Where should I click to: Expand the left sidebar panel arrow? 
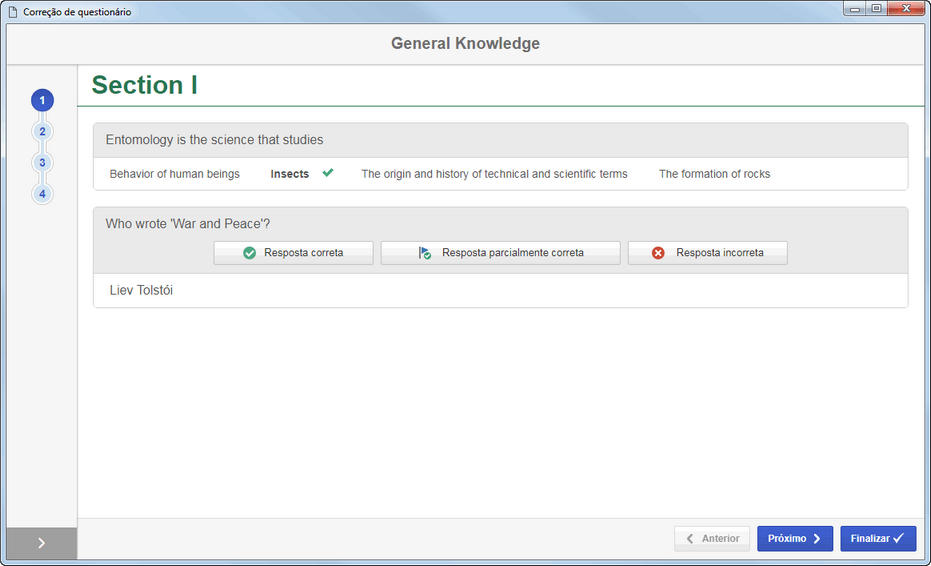tap(42, 543)
